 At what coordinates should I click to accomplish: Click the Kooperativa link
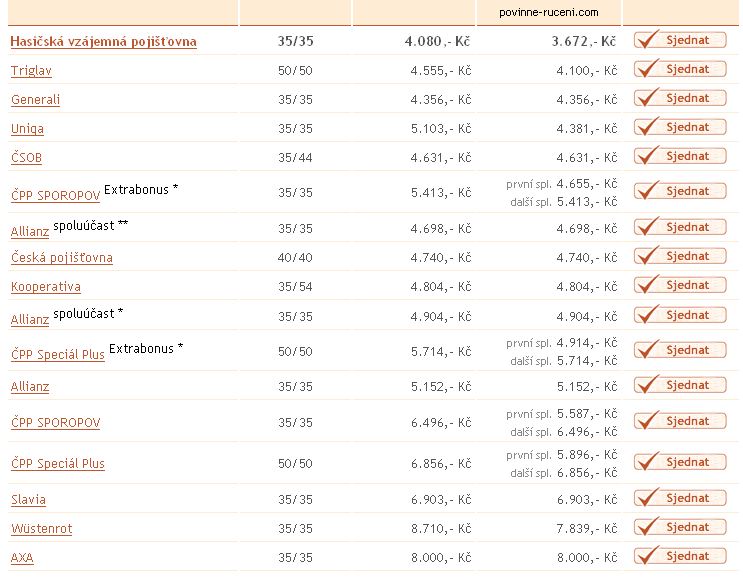point(45,287)
